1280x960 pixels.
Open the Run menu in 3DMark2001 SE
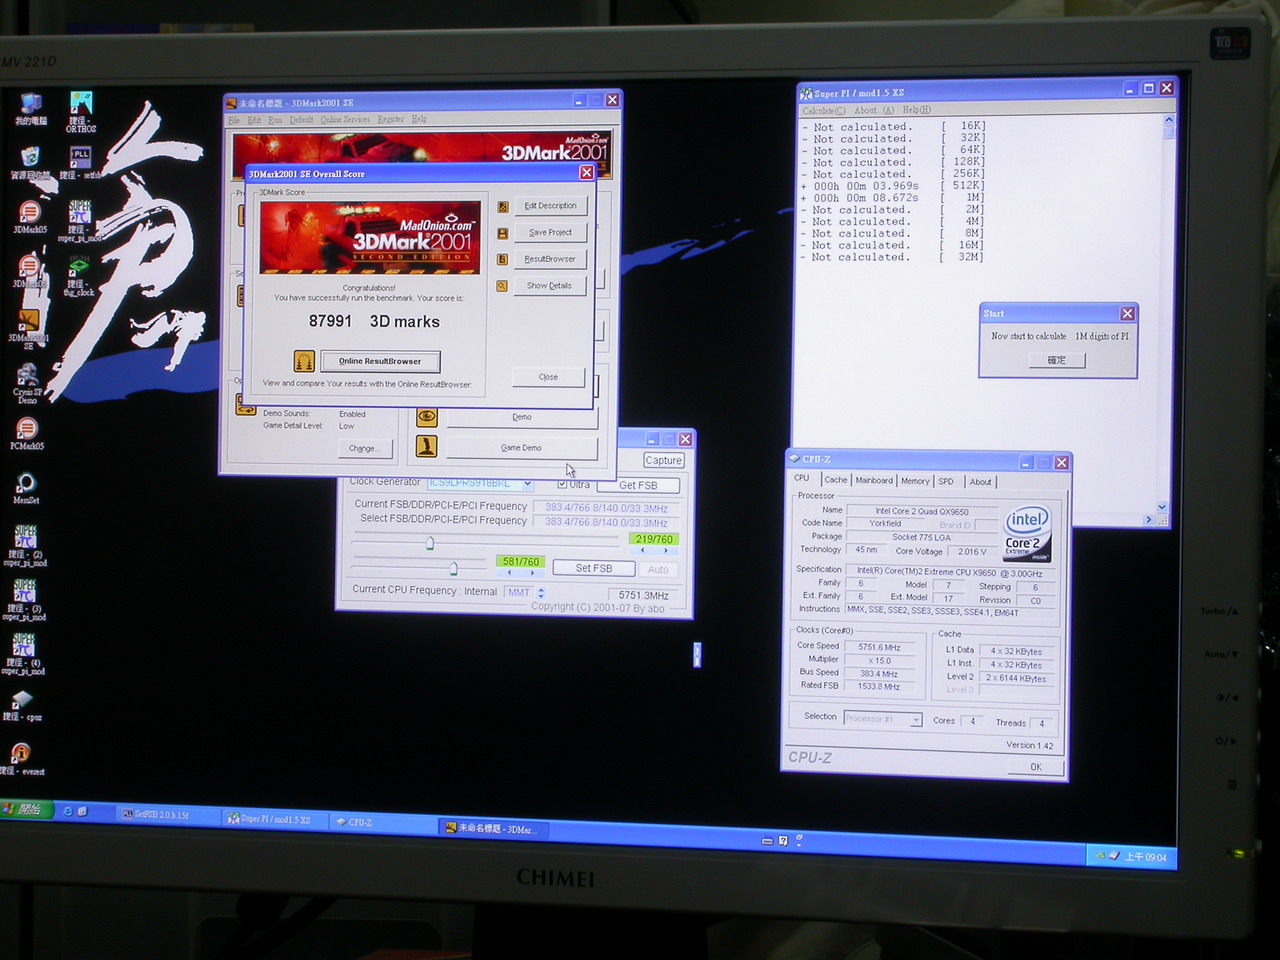(275, 120)
